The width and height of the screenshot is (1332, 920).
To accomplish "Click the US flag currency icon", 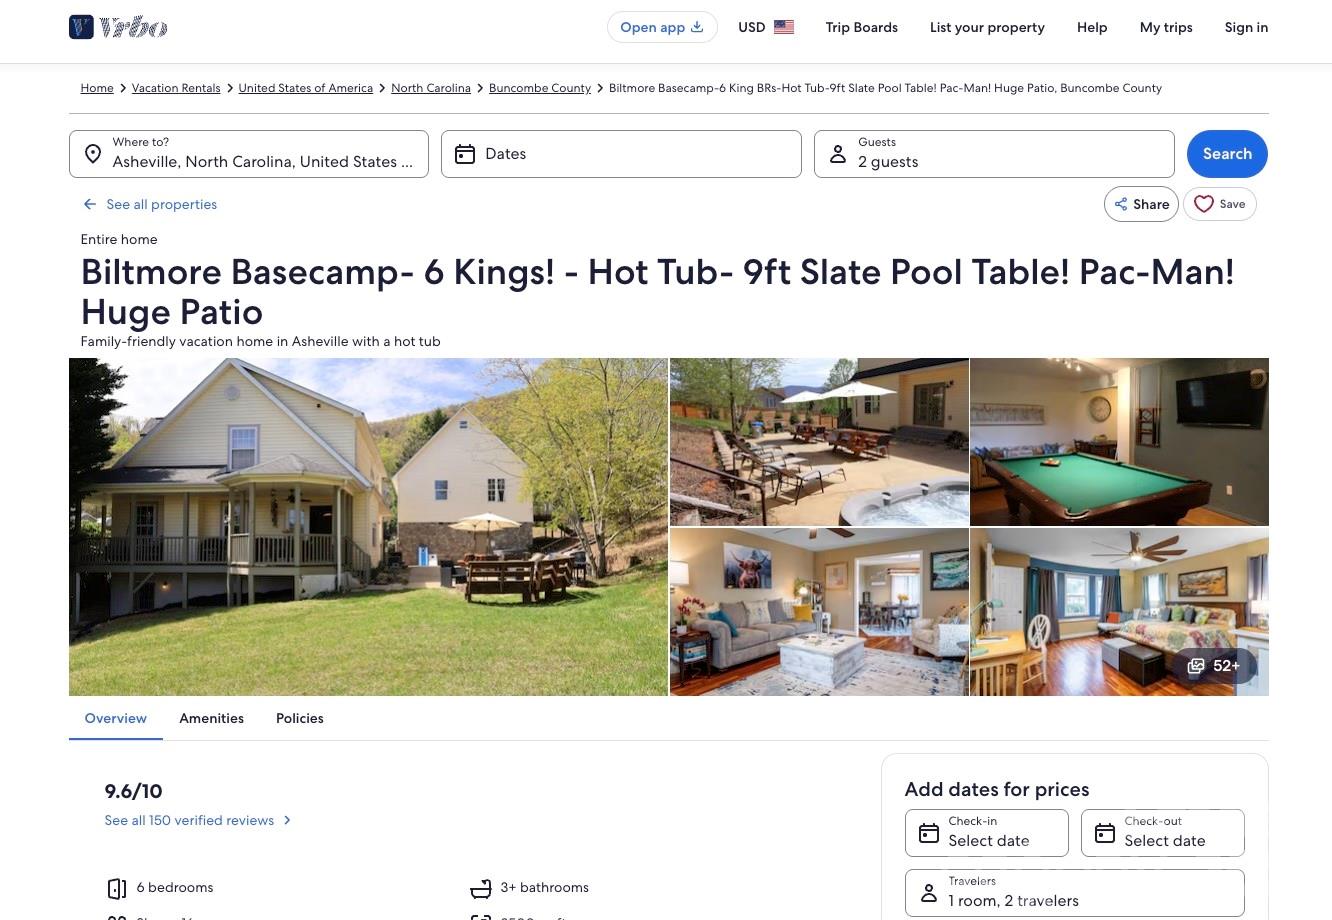I will (784, 27).
